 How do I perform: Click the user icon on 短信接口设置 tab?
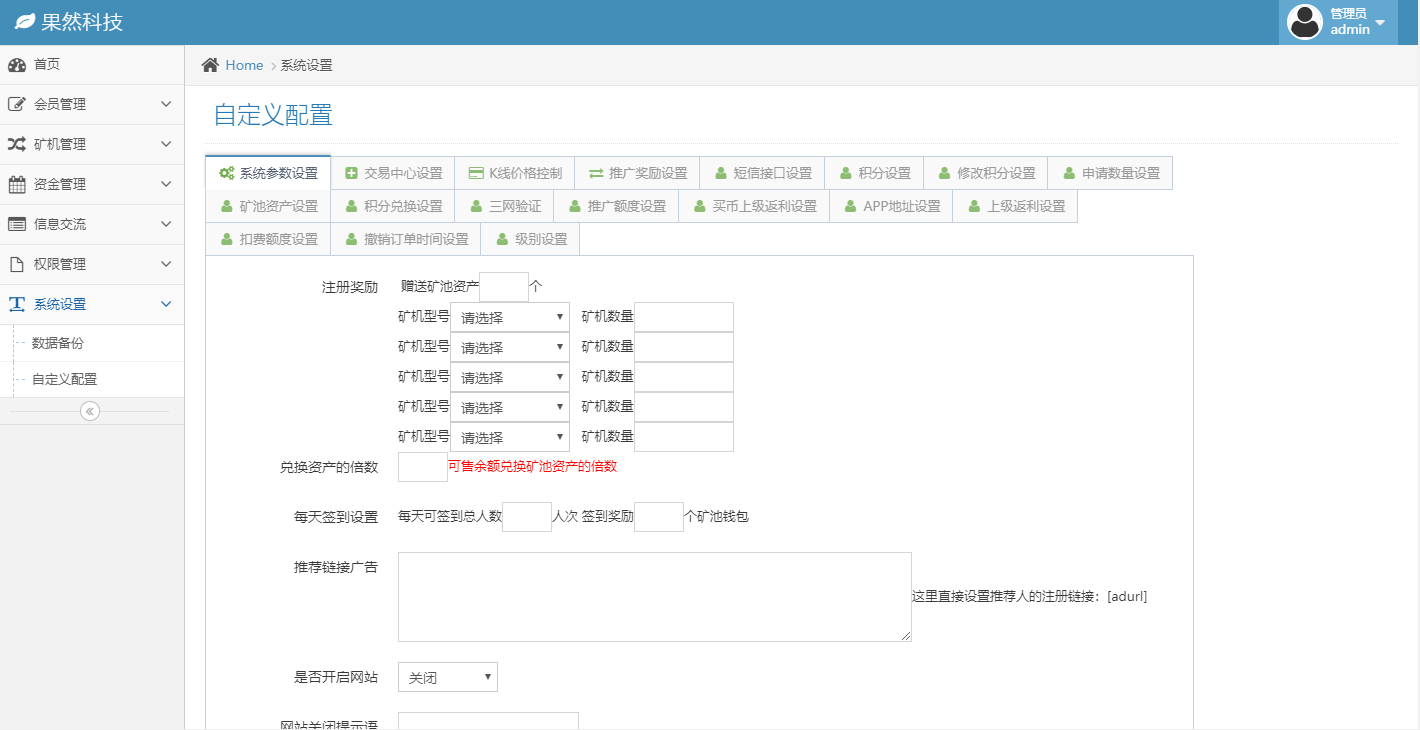pyautogui.click(x=721, y=173)
